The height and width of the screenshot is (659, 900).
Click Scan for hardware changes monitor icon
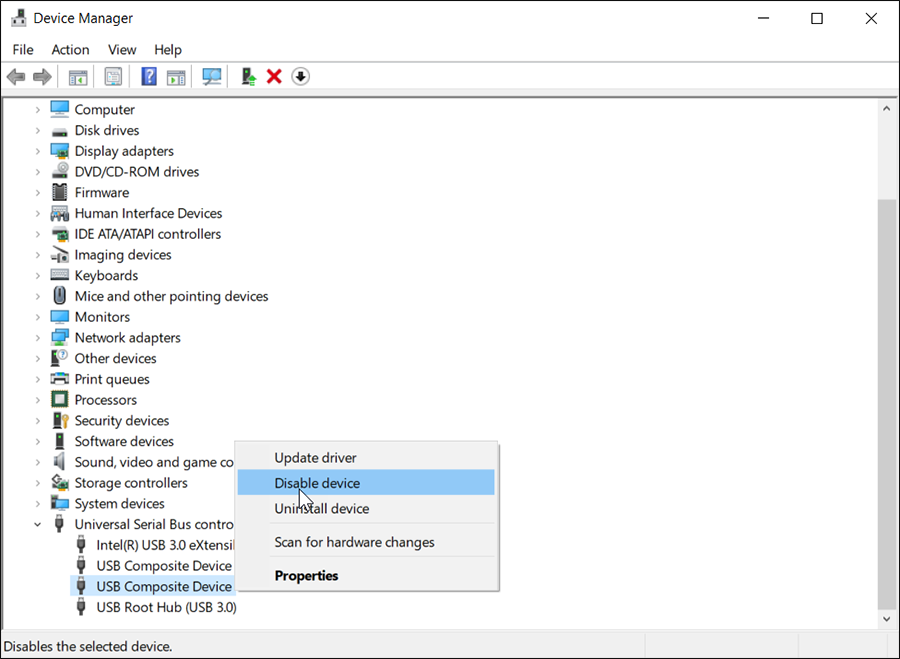(x=212, y=76)
